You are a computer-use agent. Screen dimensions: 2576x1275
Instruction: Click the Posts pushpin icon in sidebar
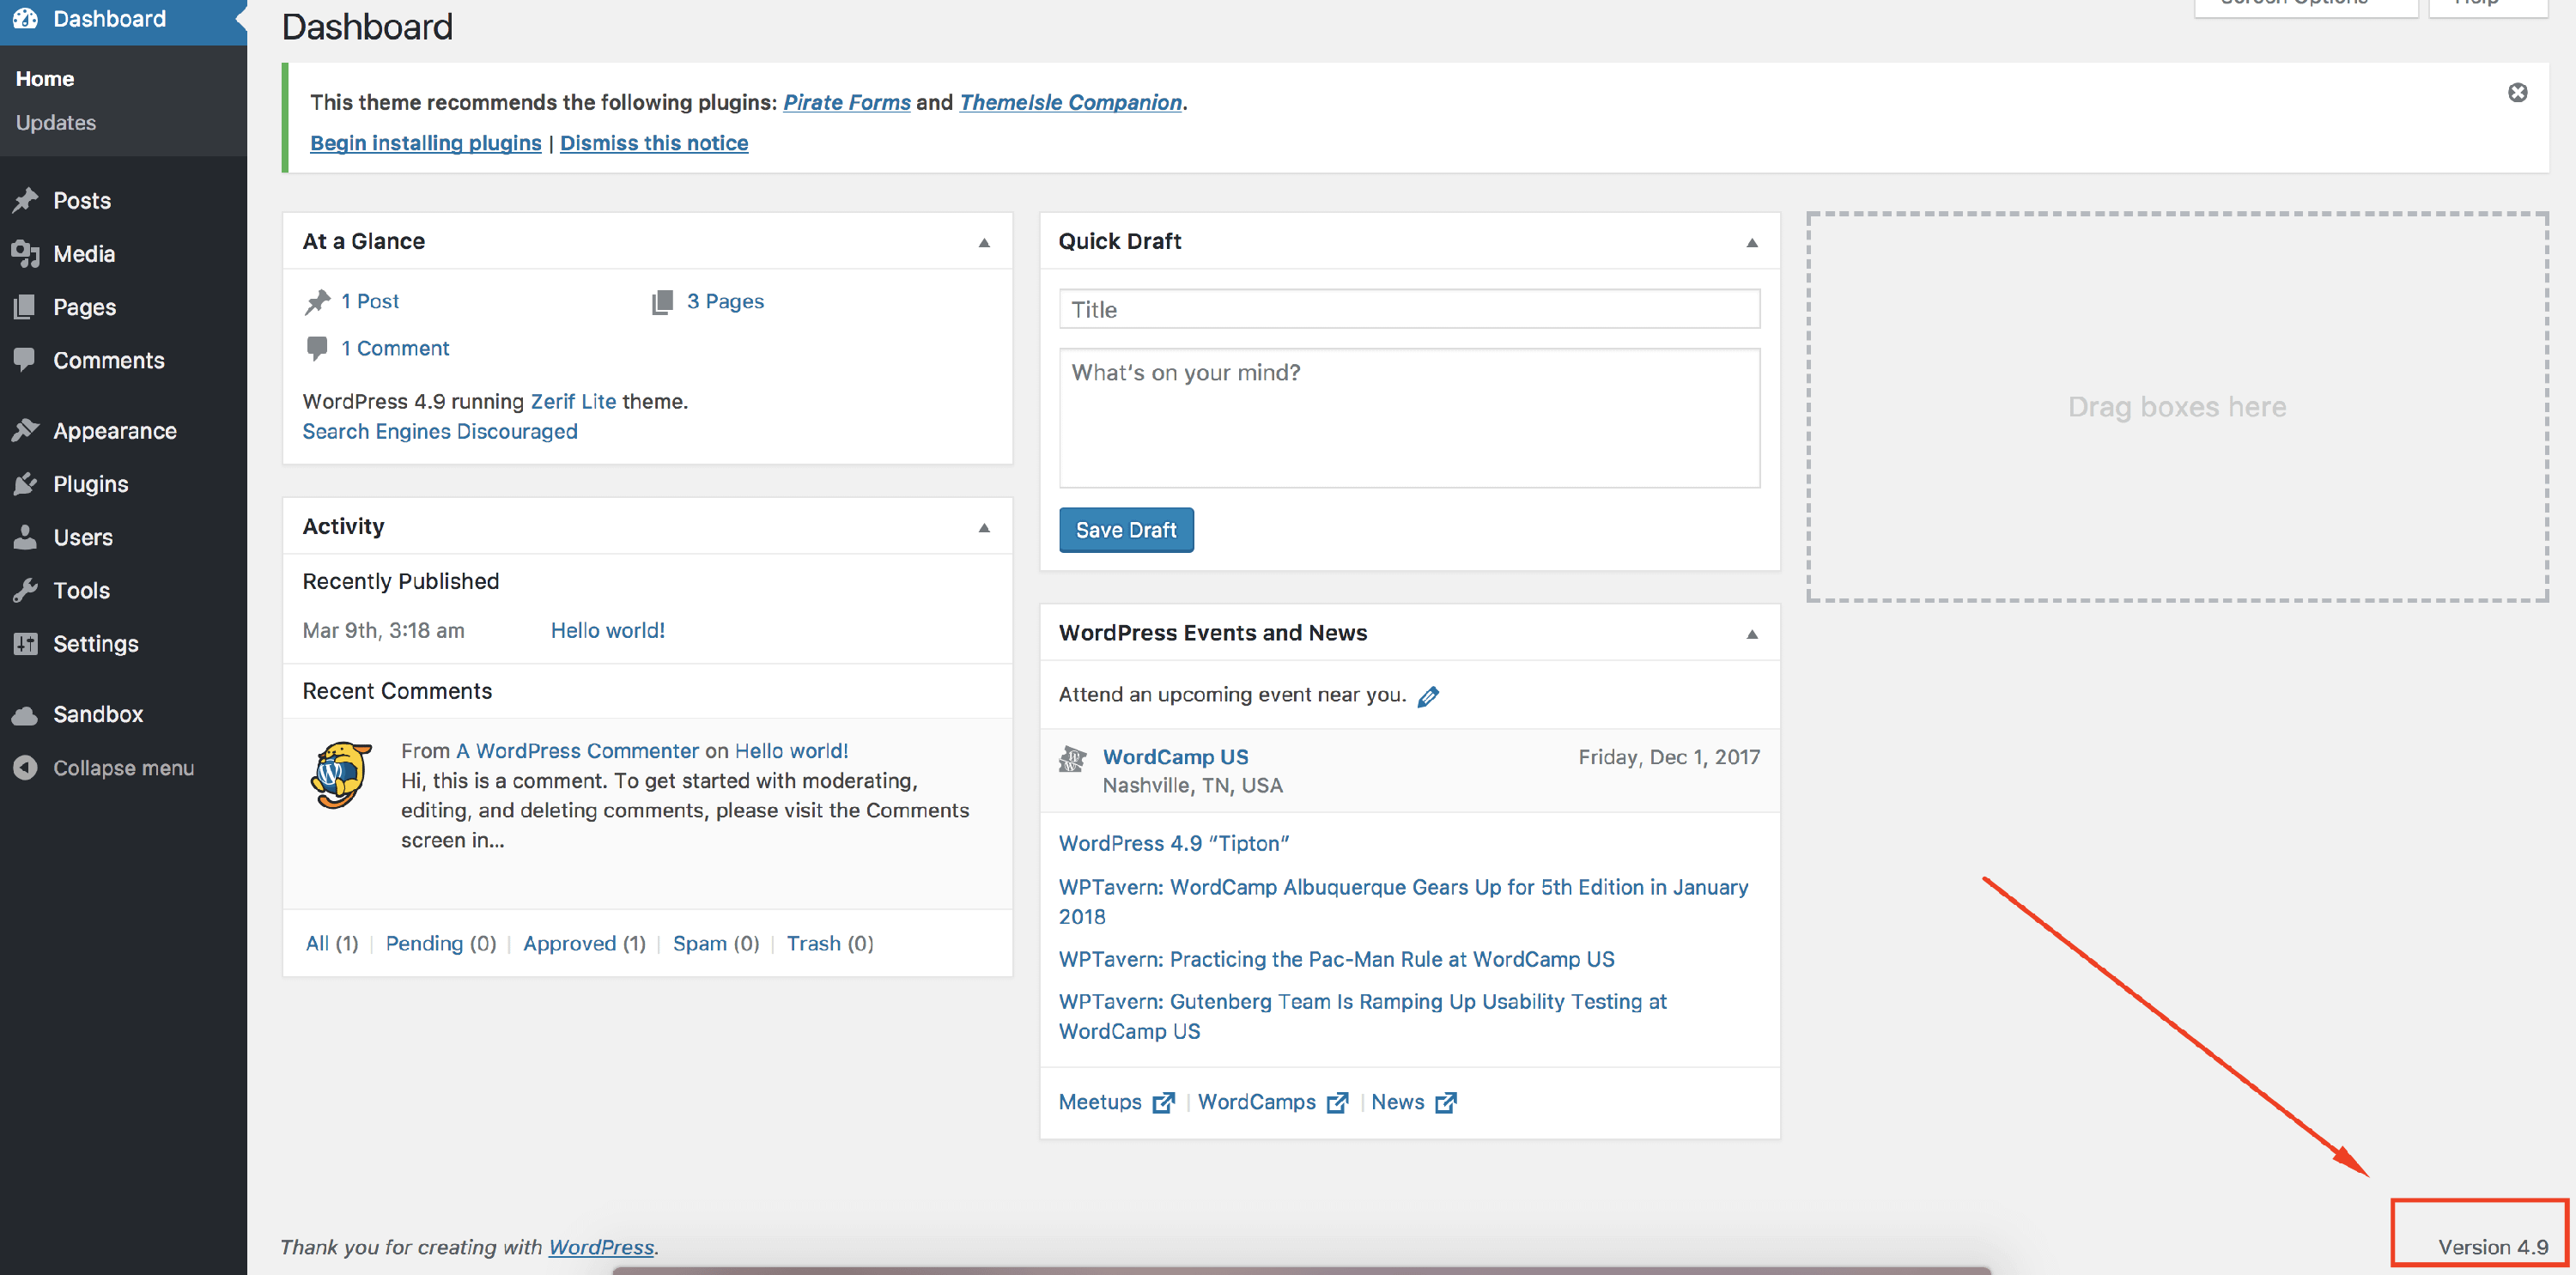(25, 200)
